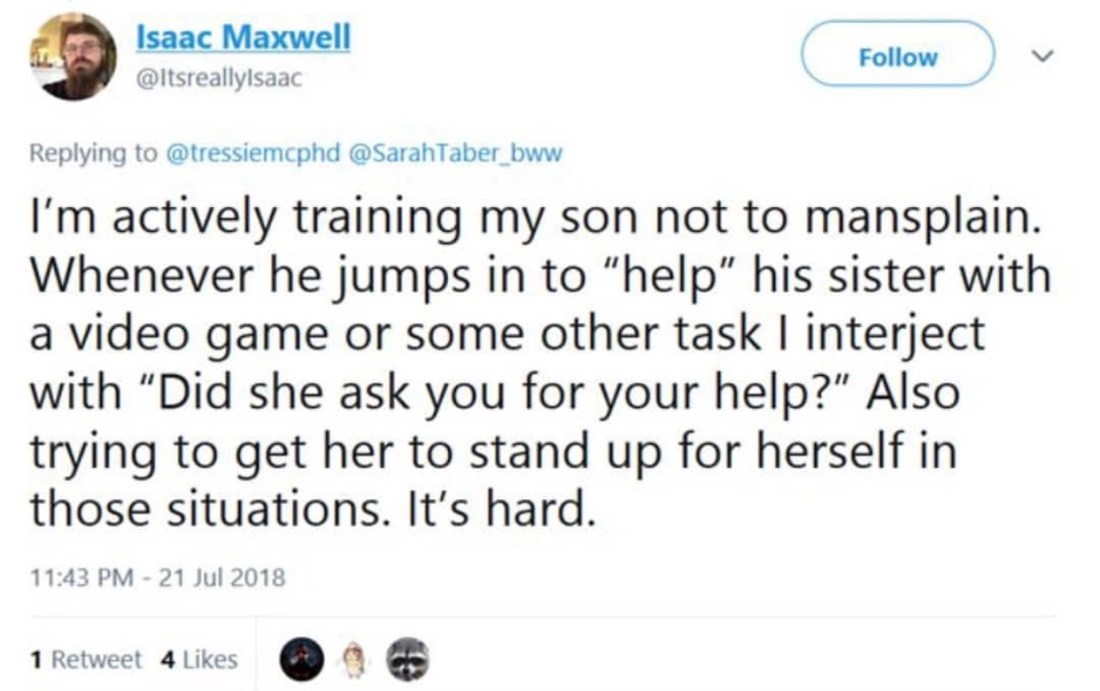Expand the chevron menu beside Follow

[x=1042, y=57]
